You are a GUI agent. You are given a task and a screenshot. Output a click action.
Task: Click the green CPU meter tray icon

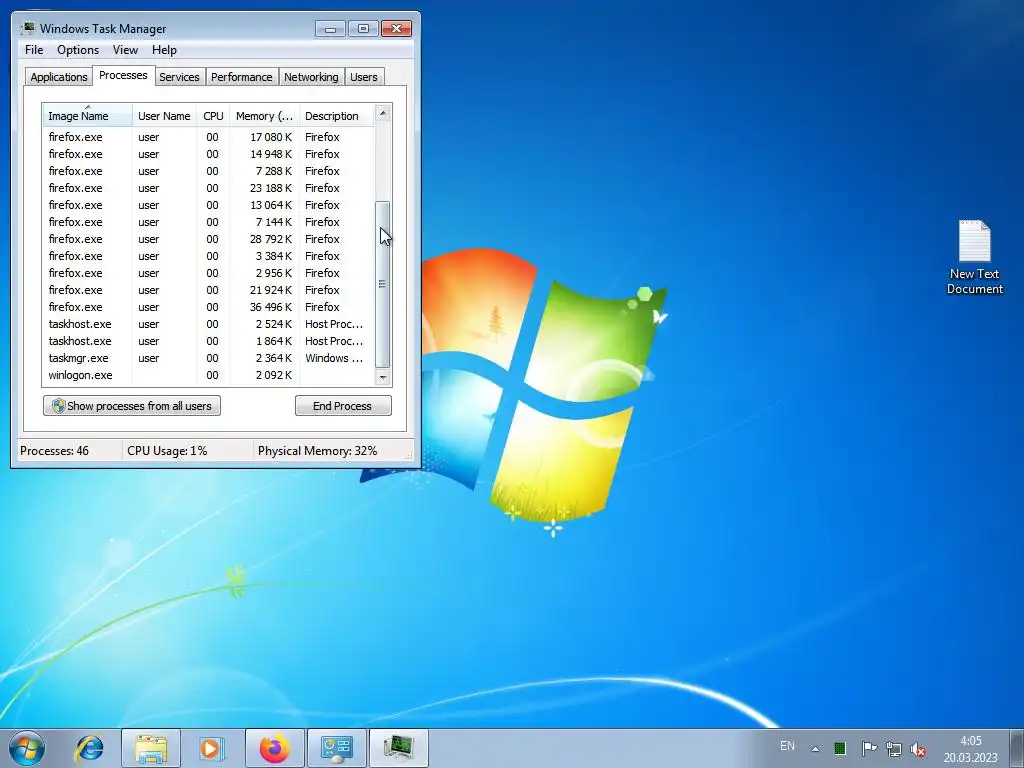840,748
